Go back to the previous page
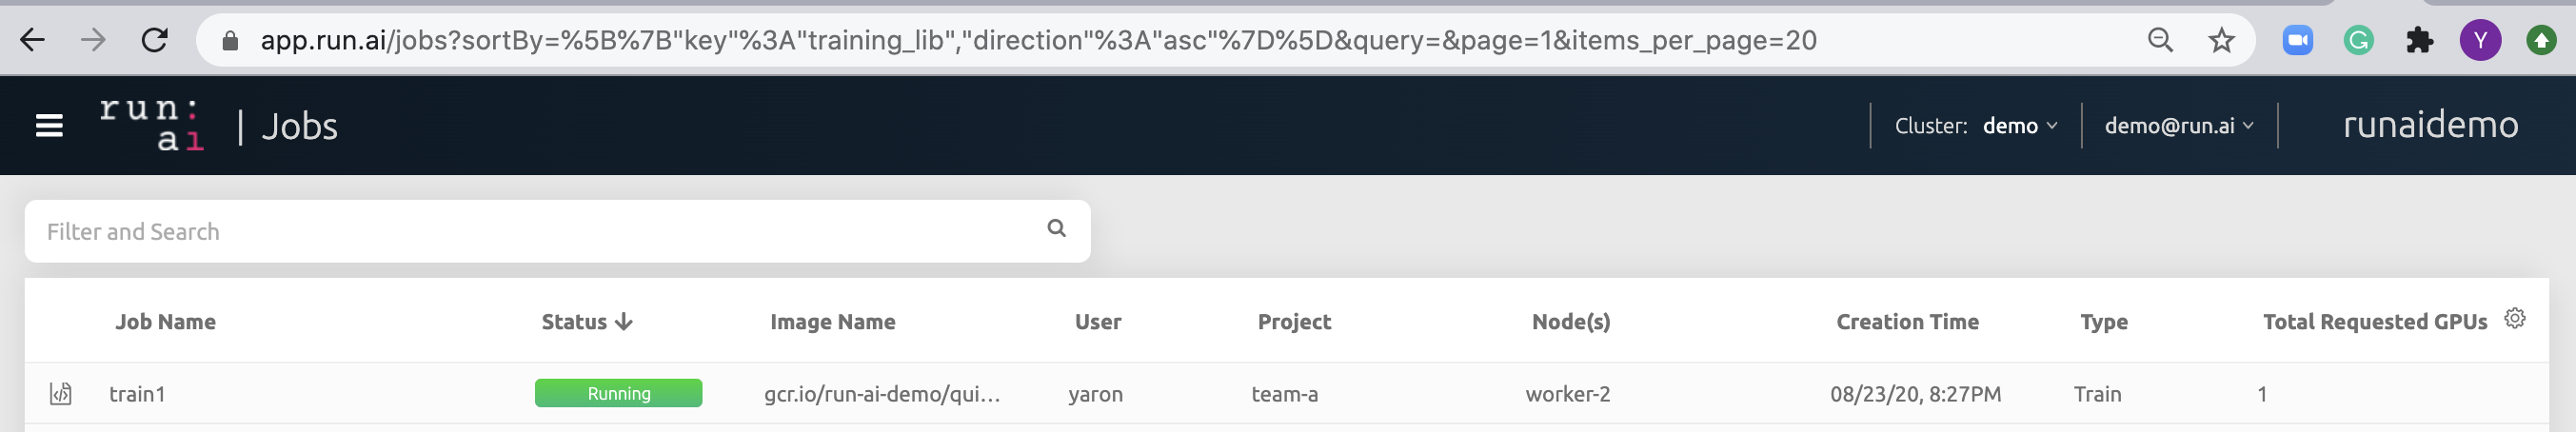The image size is (2576, 432). click(x=32, y=40)
